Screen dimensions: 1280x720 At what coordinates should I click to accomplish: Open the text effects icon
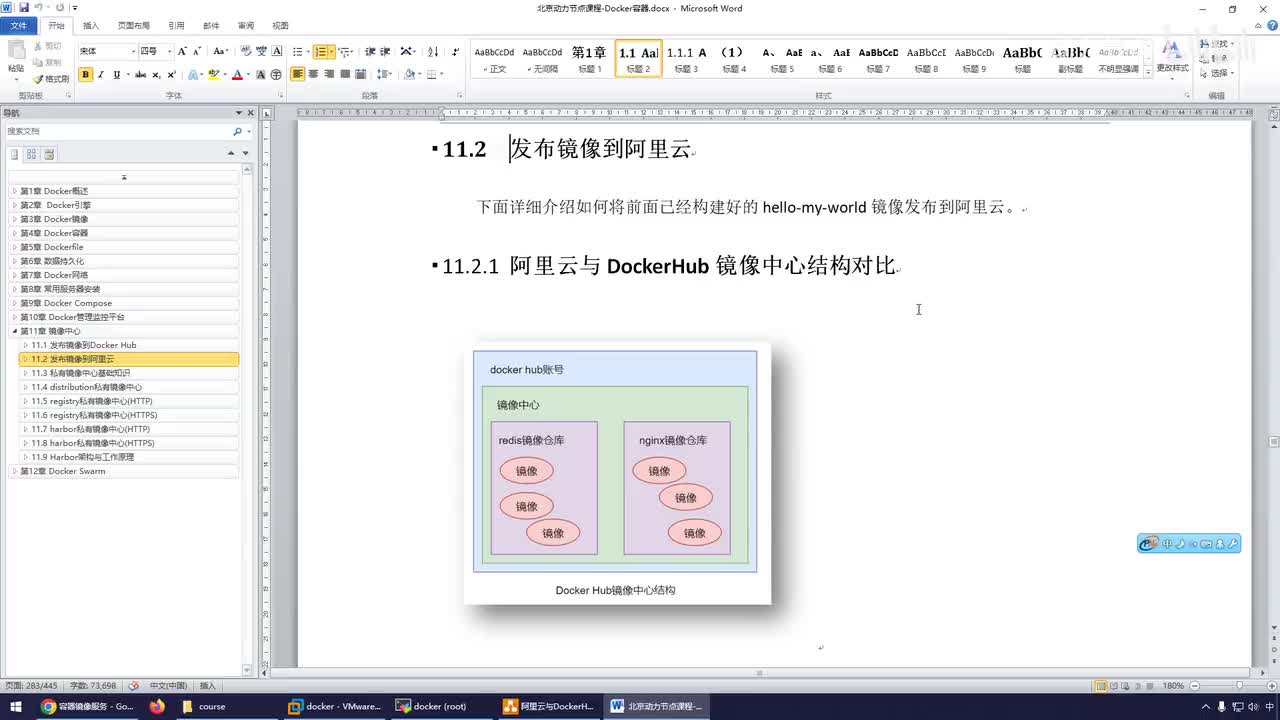pyautogui.click(x=194, y=74)
